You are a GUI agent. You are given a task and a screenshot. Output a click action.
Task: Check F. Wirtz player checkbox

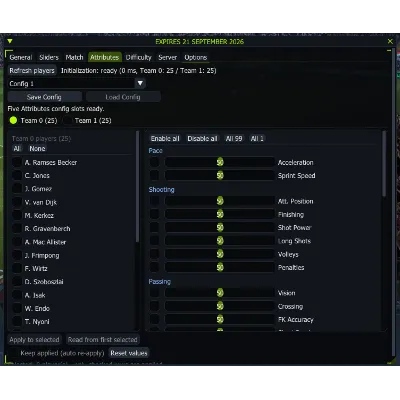17,269
